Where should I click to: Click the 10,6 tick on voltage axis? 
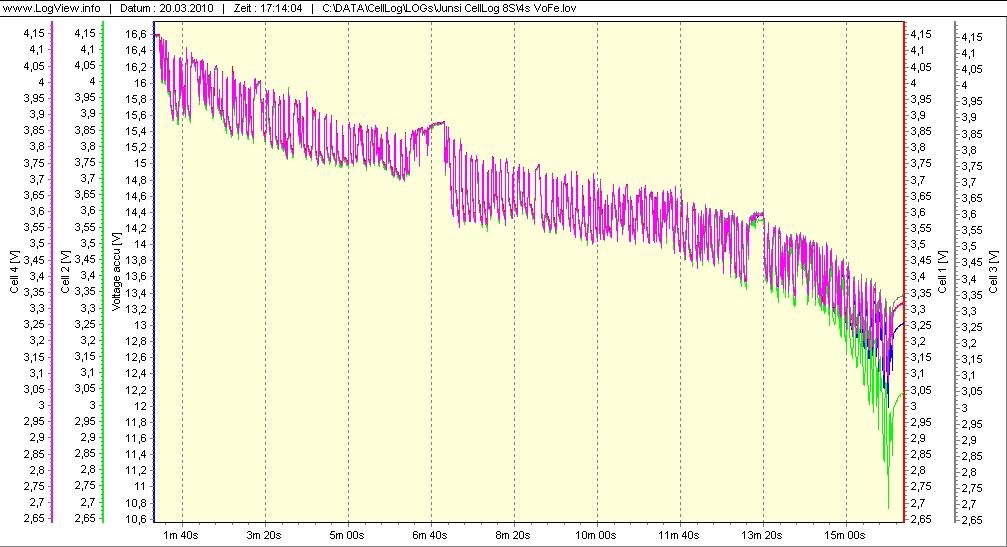(x=136, y=519)
